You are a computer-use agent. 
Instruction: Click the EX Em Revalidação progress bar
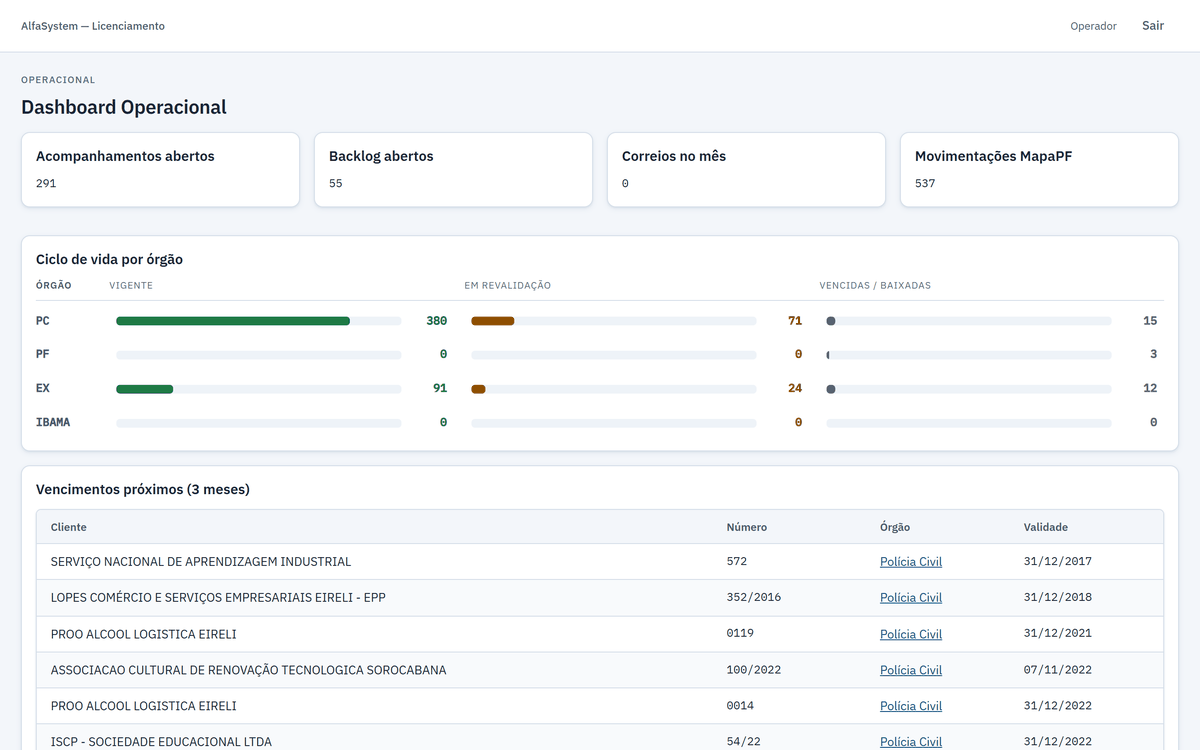tap(613, 388)
